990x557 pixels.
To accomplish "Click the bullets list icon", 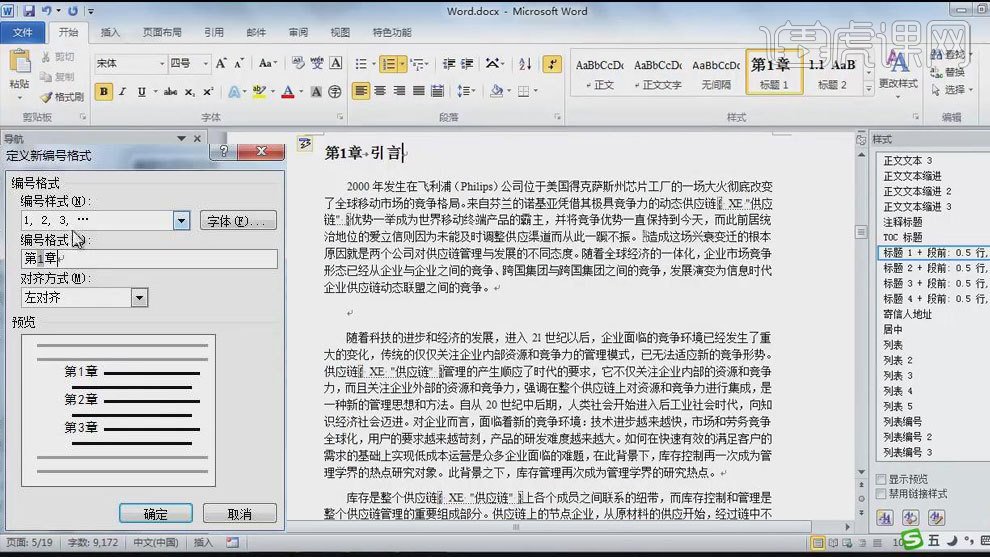I will click(361, 64).
